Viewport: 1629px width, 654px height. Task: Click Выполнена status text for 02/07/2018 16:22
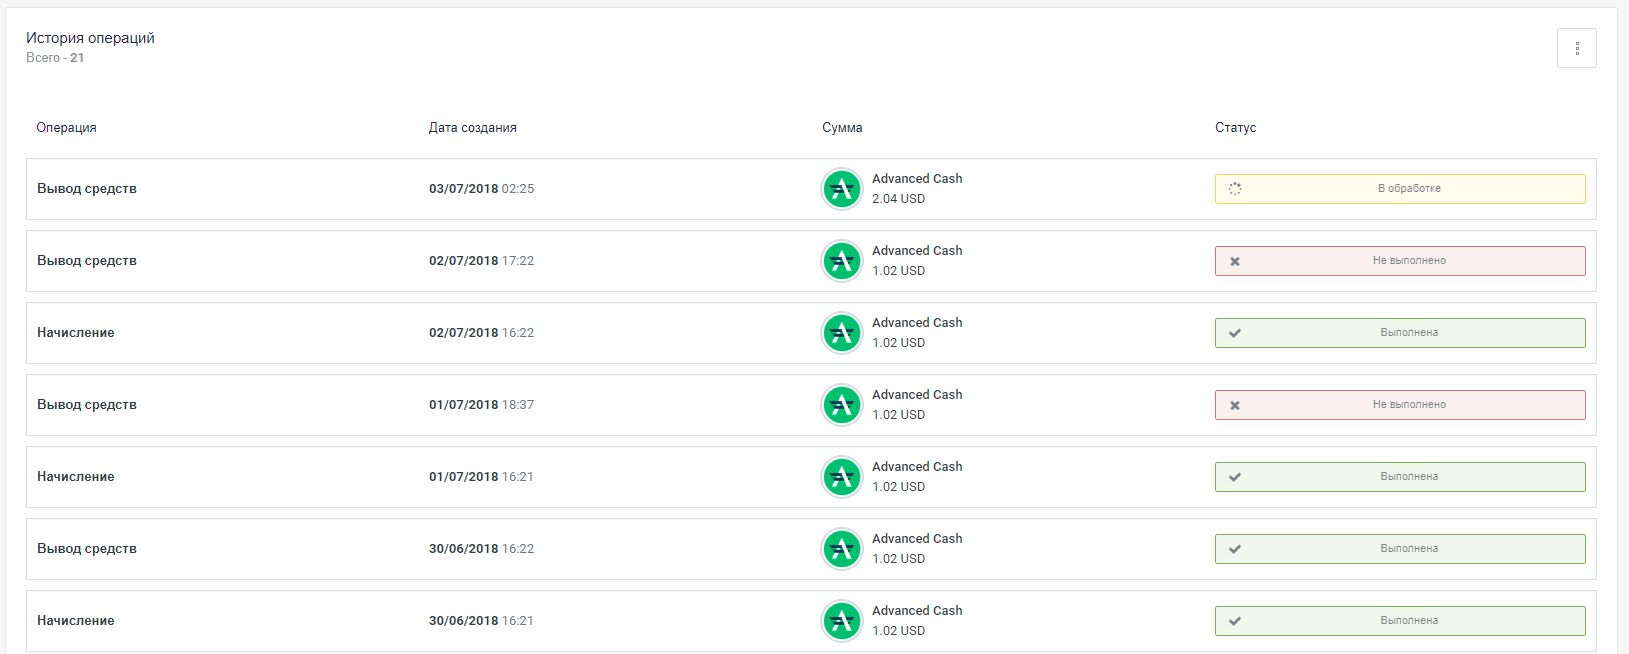1409,332
